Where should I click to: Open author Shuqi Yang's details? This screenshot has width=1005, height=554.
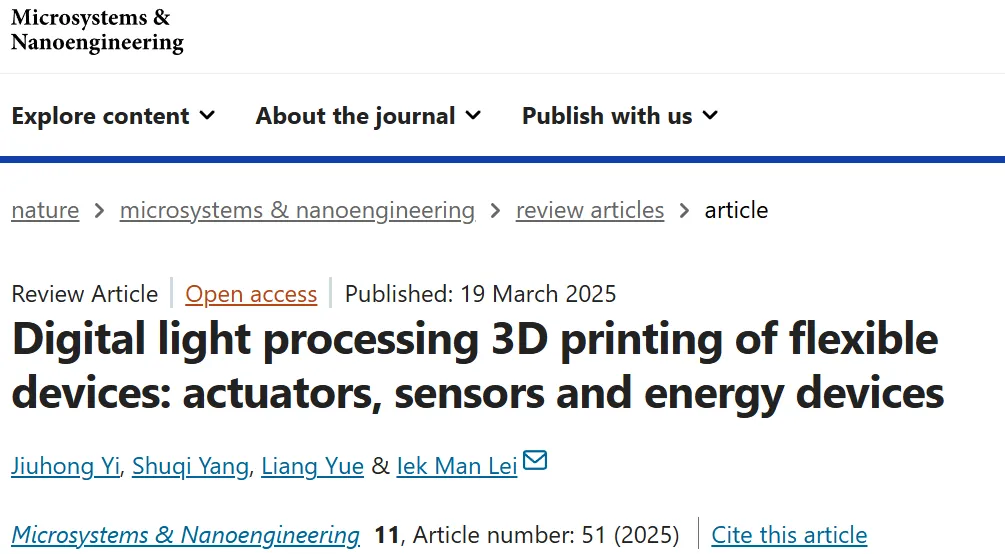(189, 466)
